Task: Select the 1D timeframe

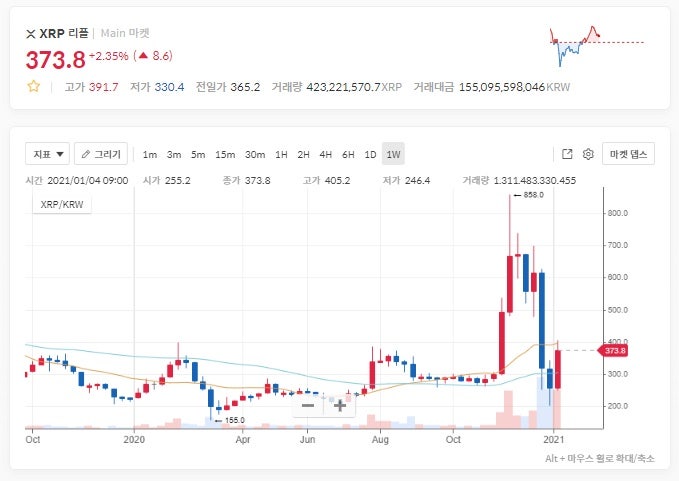Action: tap(370, 155)
